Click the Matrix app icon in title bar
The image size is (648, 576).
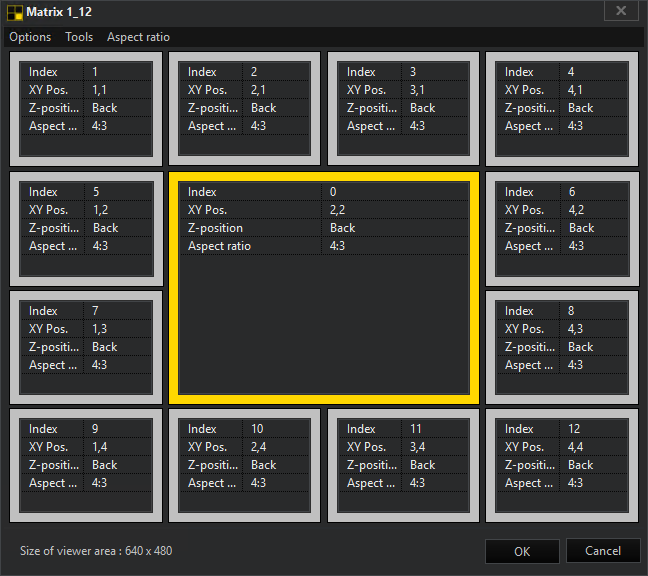[14, 12]
